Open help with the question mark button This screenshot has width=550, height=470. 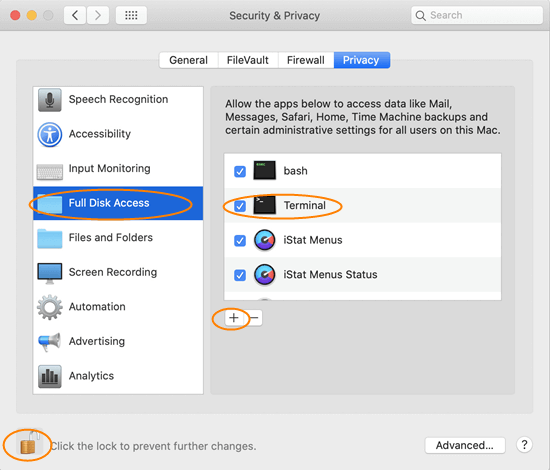(x=524, y=445)
